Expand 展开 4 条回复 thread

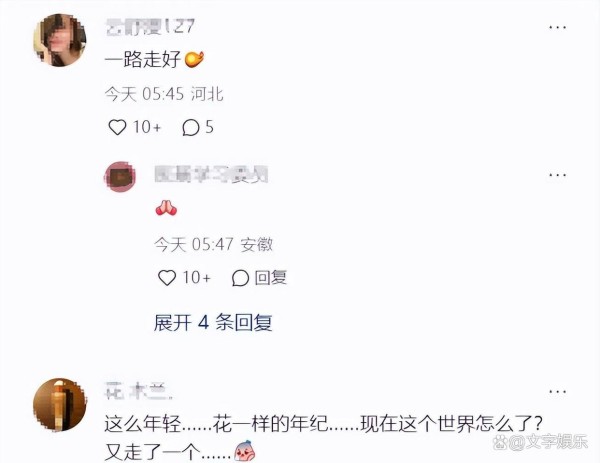click(213, 322)
